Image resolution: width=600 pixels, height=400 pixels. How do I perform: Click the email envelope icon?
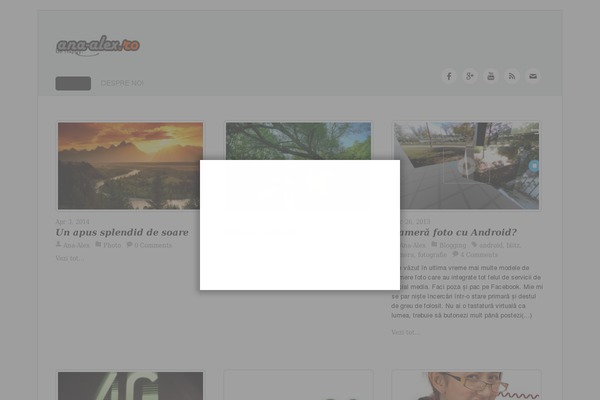tap(533, 76)
